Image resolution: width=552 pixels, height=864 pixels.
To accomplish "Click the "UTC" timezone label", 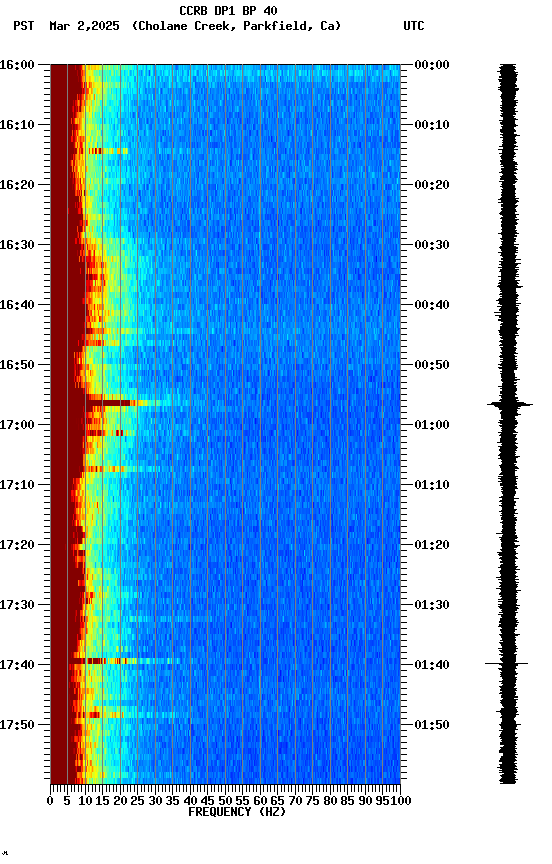I will (414, 26).
